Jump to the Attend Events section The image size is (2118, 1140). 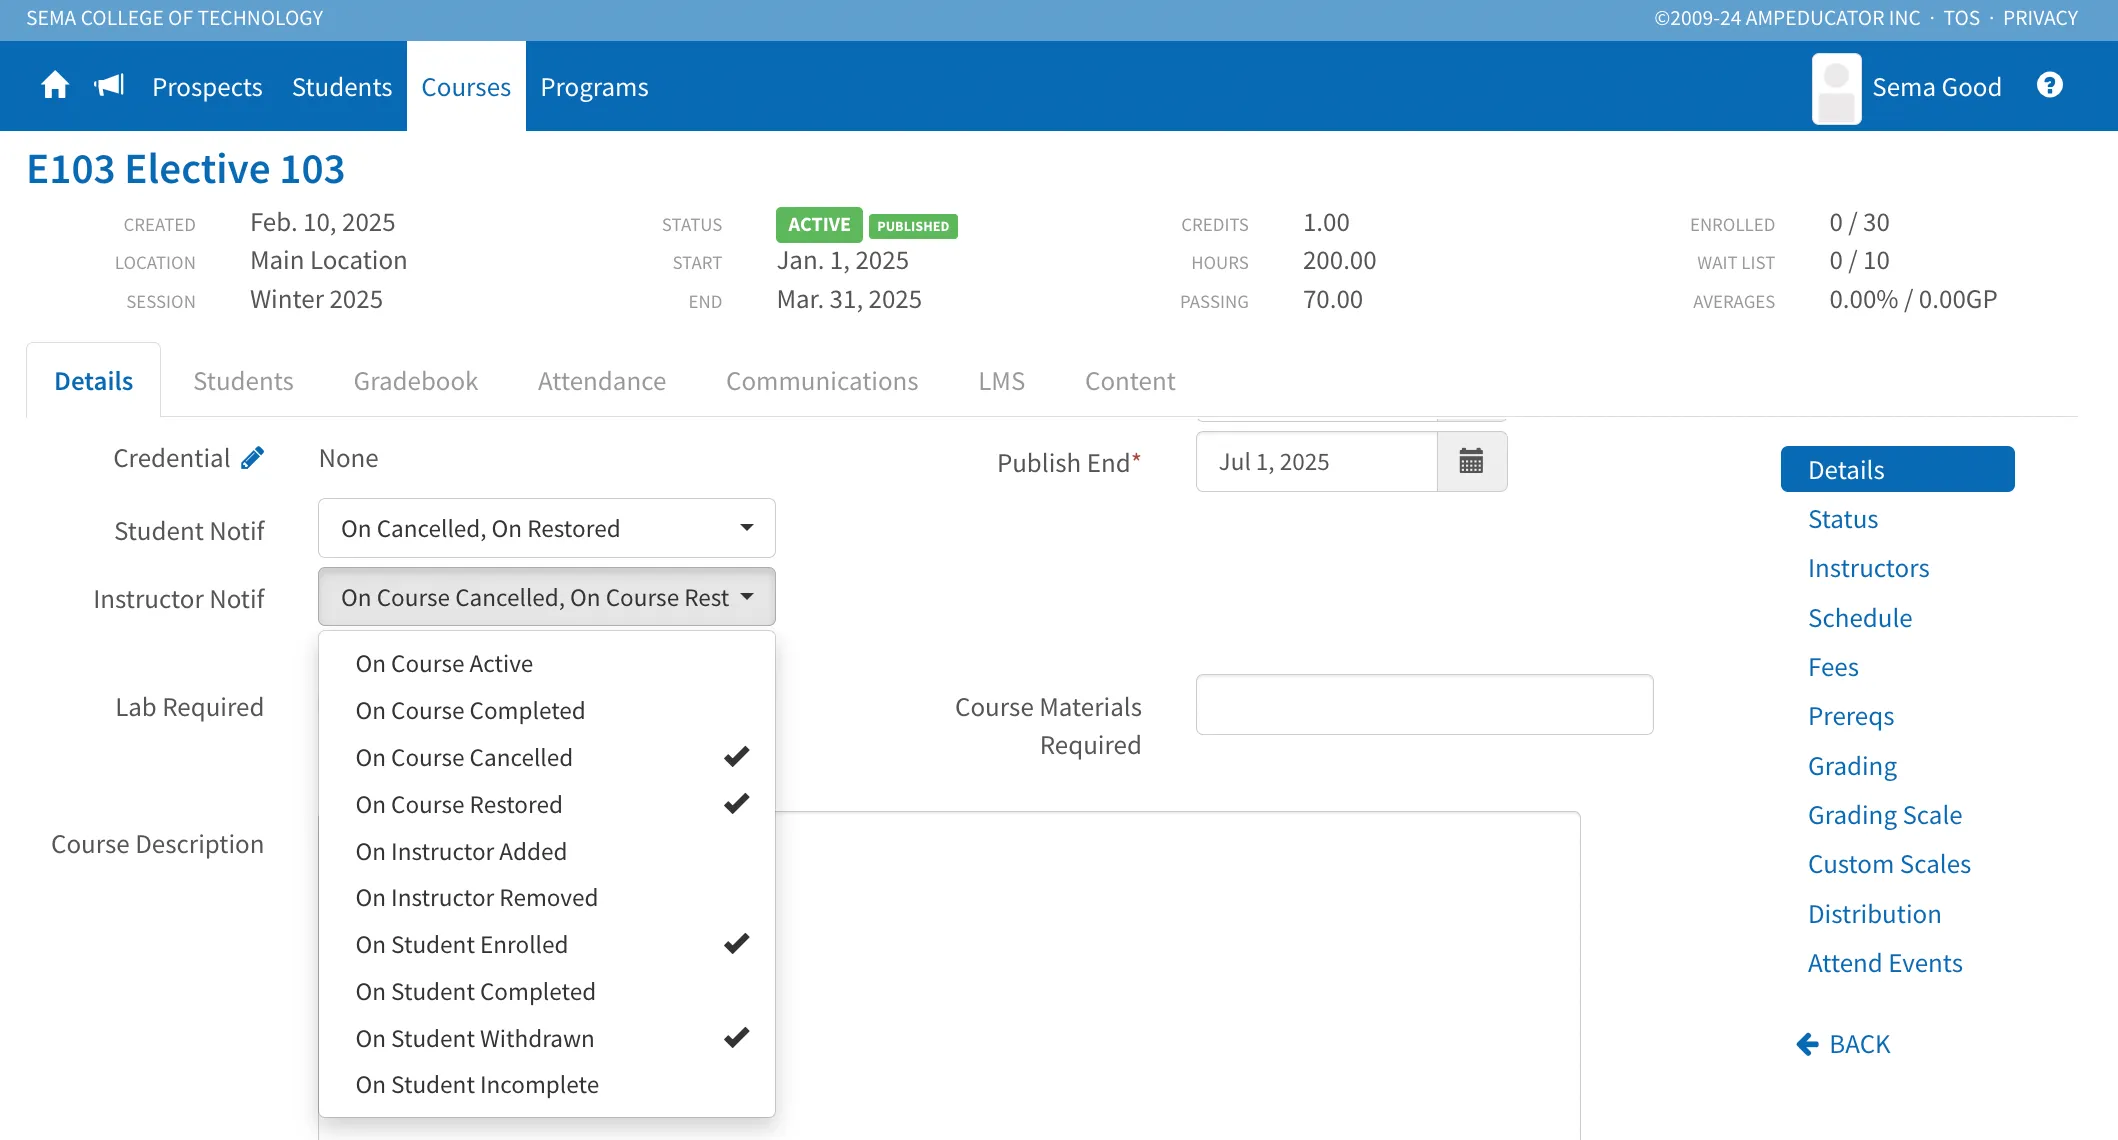coord(1885,963)
